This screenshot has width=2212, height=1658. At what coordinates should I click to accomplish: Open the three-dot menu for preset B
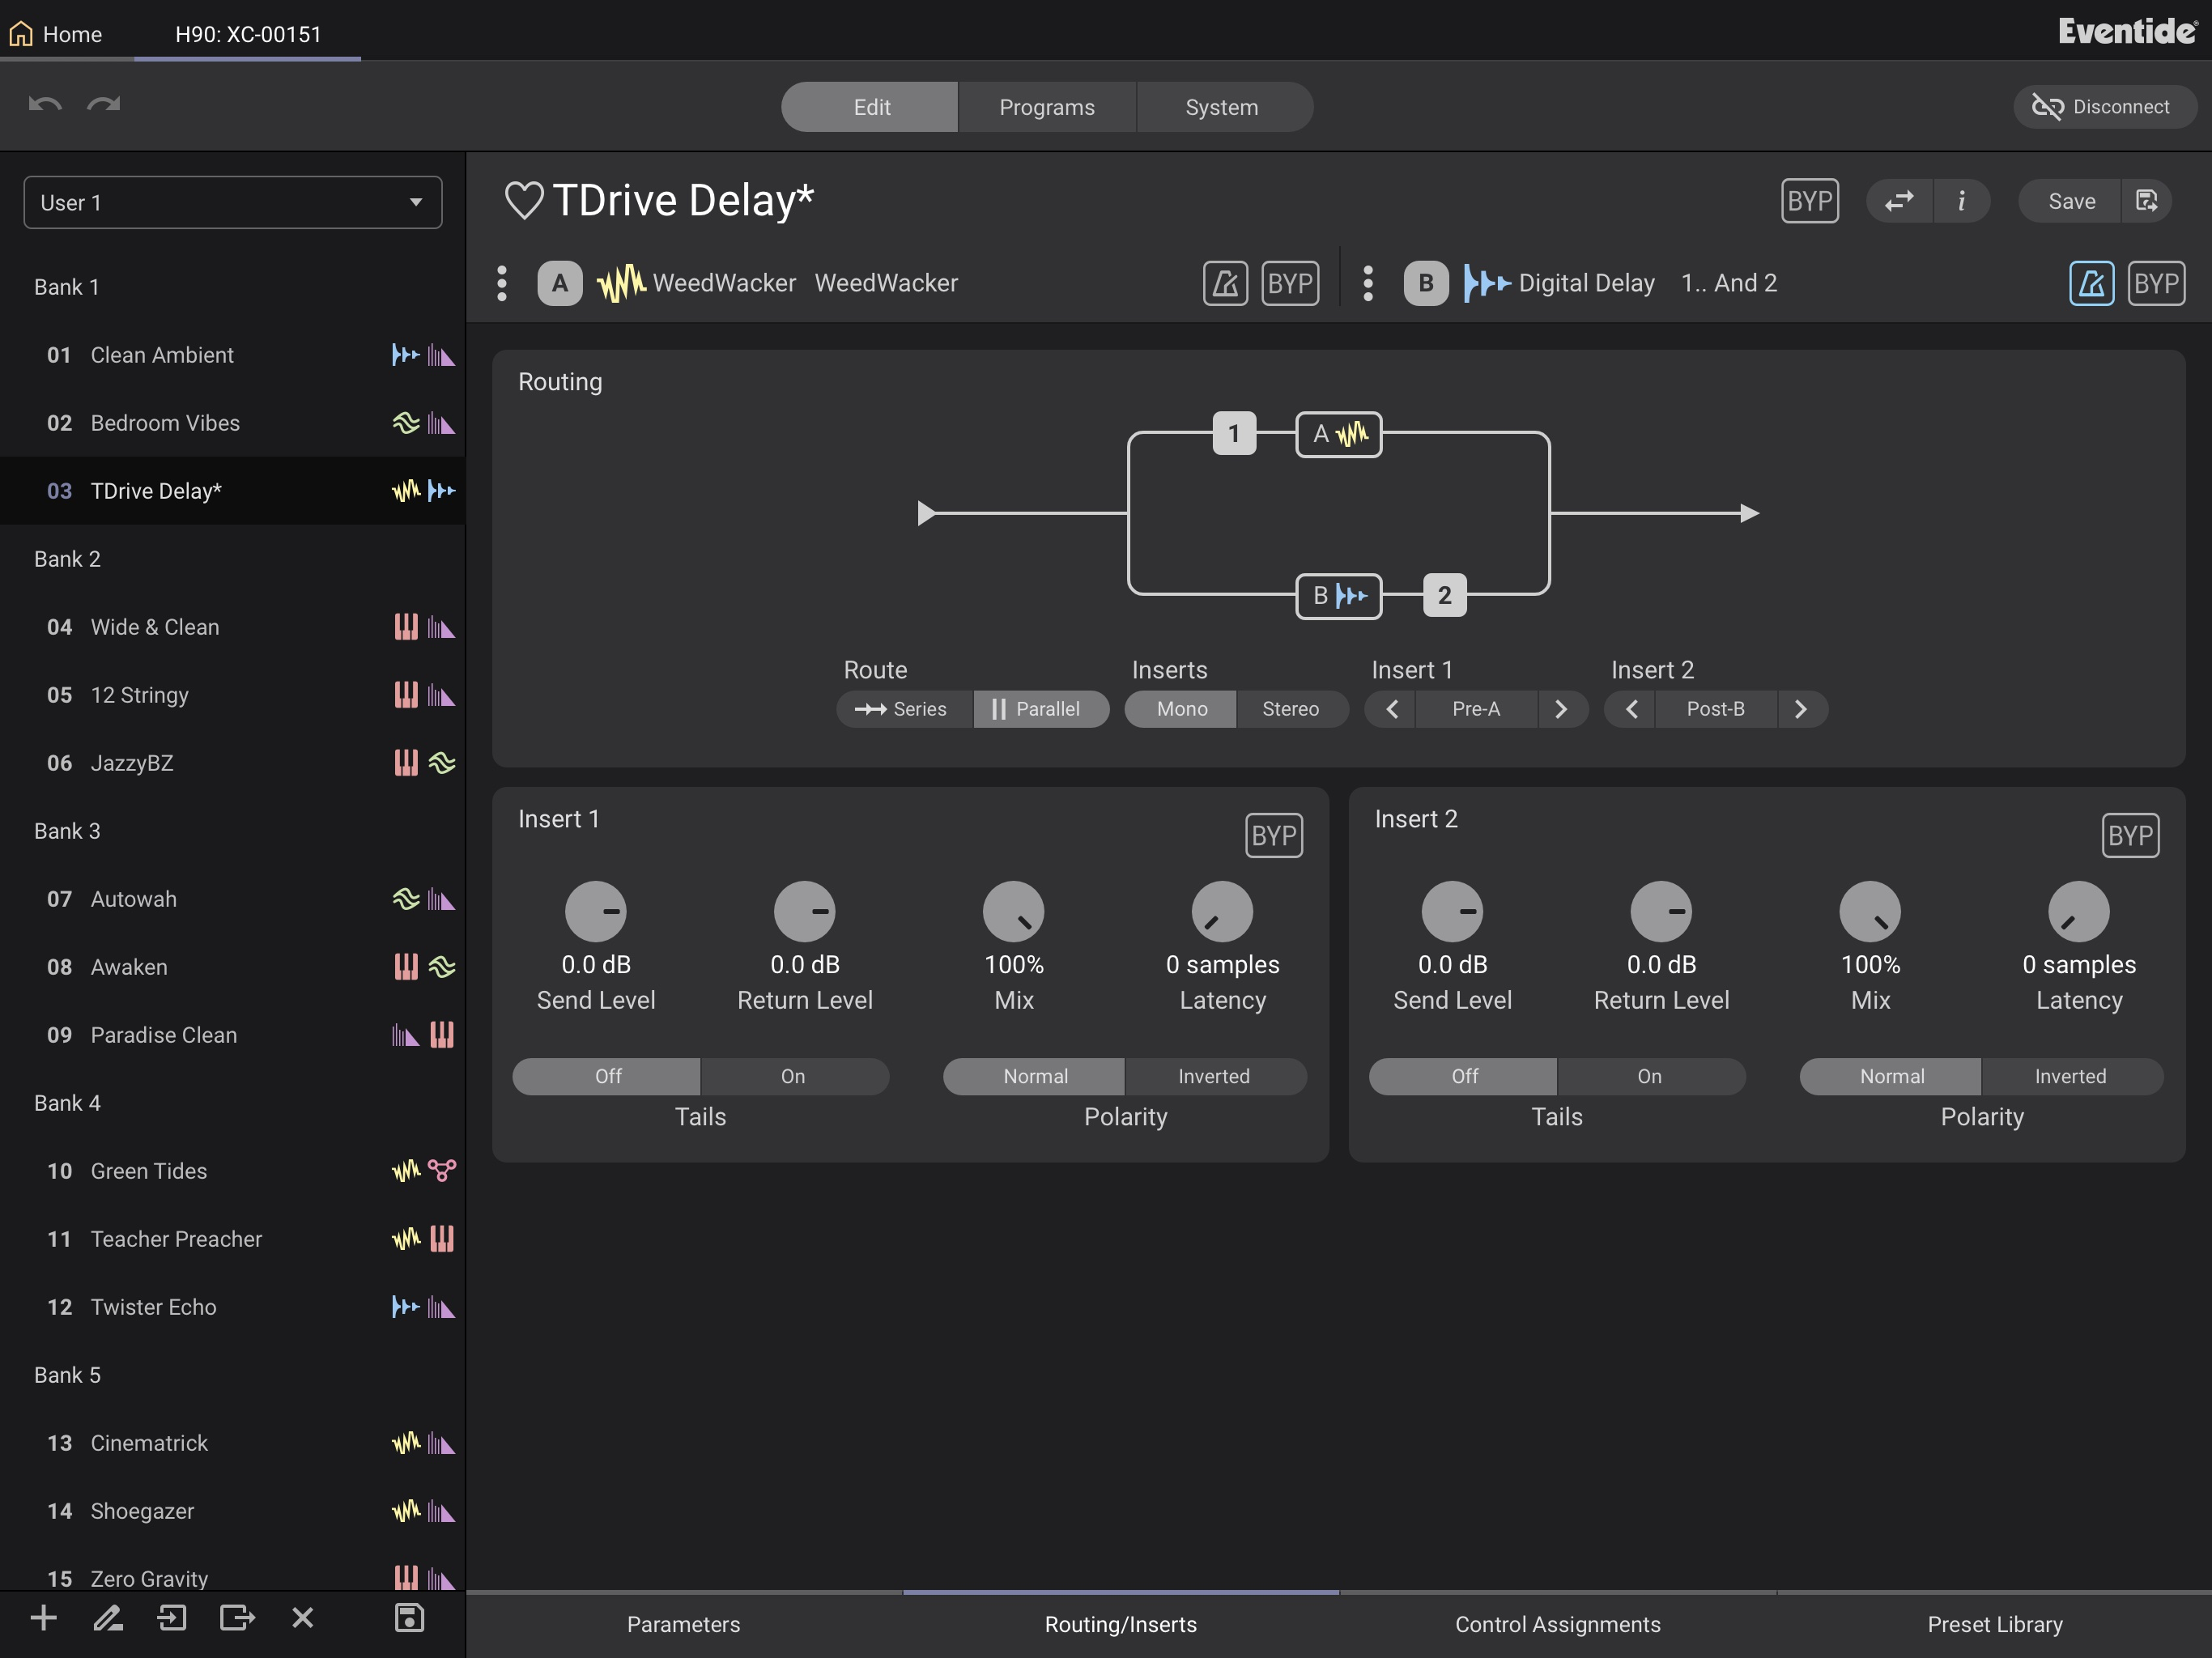pos(1368,283)
